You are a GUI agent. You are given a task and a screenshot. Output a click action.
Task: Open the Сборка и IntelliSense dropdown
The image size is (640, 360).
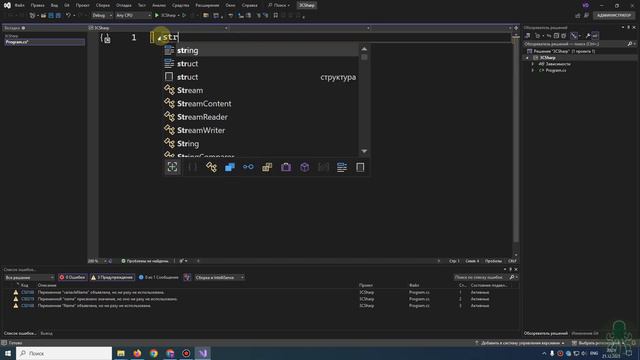click(x=219, y=278)
